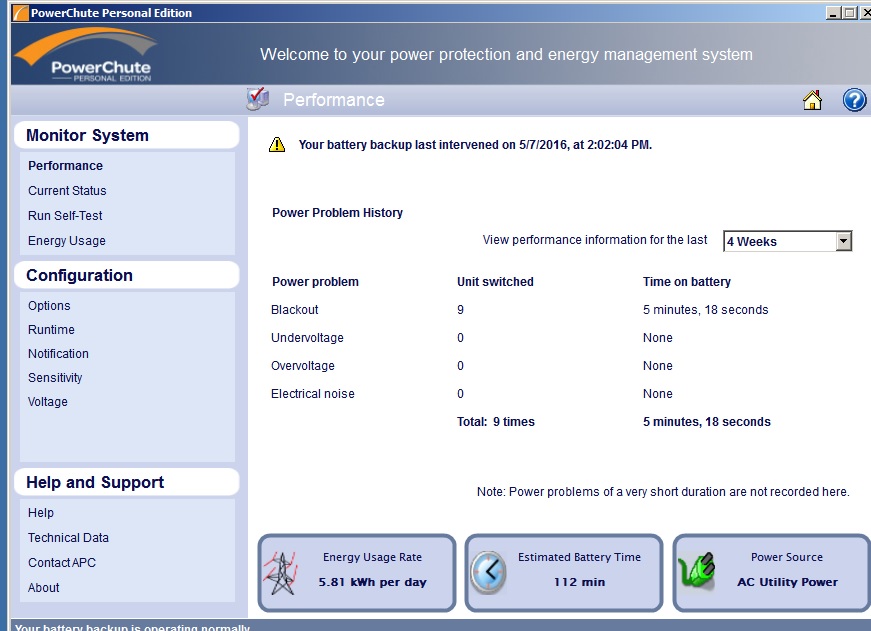Open Help under Help and Support
The width and height of the screenshot is (871, 631).
coord(41,513)
